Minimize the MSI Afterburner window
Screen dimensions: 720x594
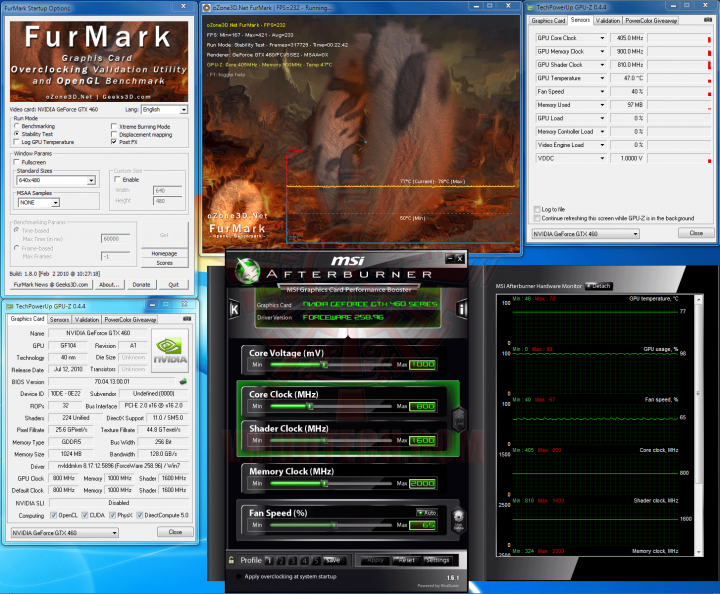click(450, 259)
